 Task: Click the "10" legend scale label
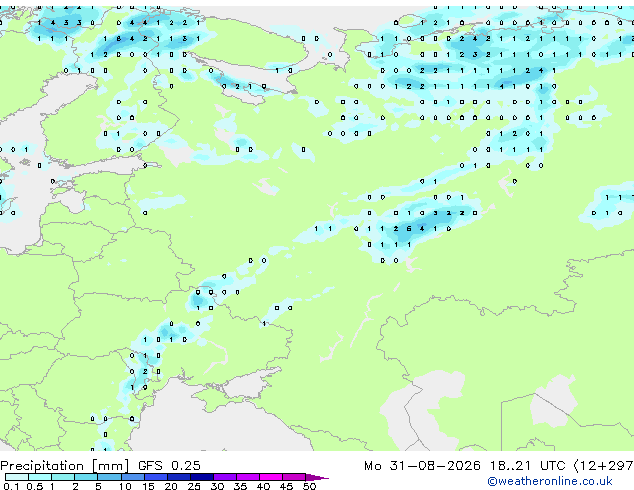click(x=125, y=486)
